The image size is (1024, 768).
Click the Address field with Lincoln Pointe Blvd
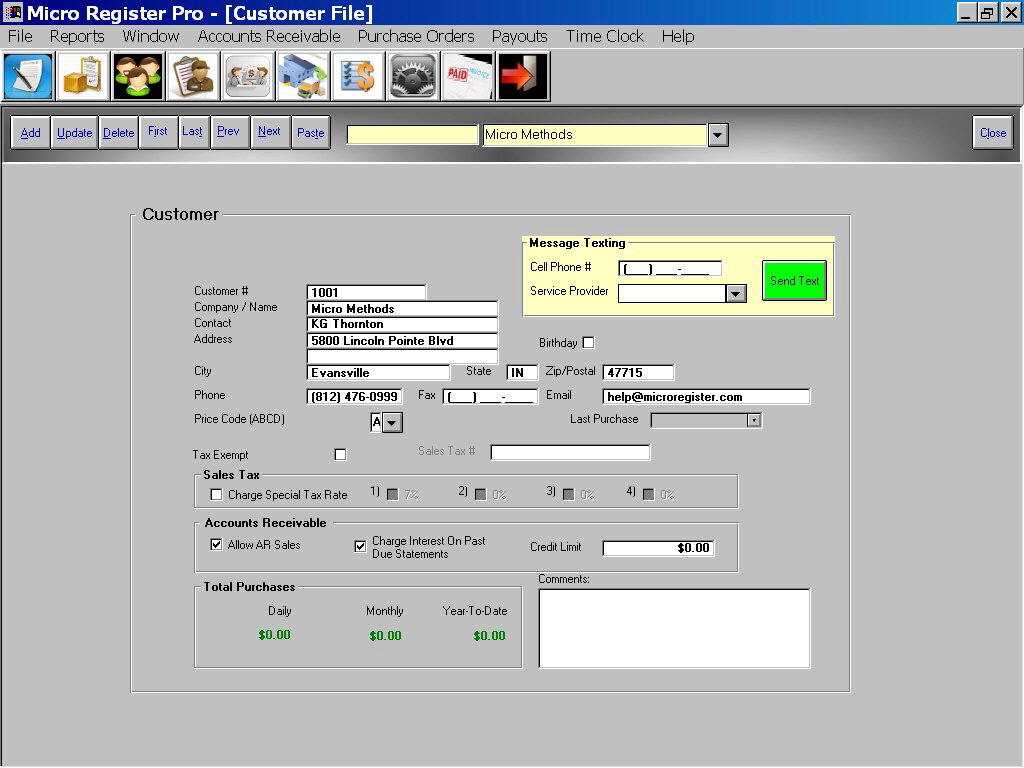click(x=402, y=340)
